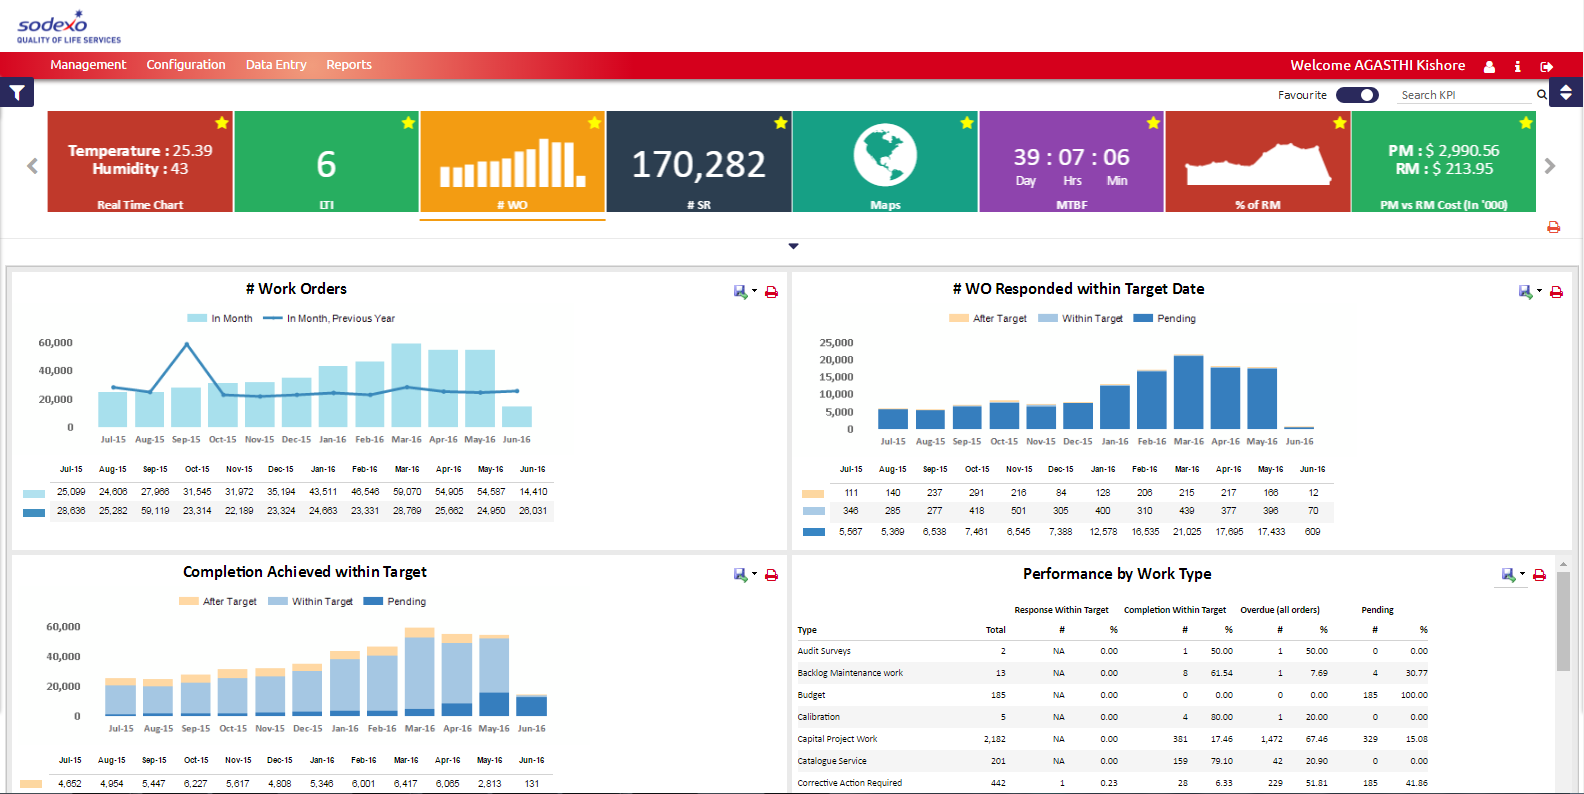Viewport: 1584px width, 794px height.
Task: Select the MTBF KPI tile
Action: pos(1071,161)
